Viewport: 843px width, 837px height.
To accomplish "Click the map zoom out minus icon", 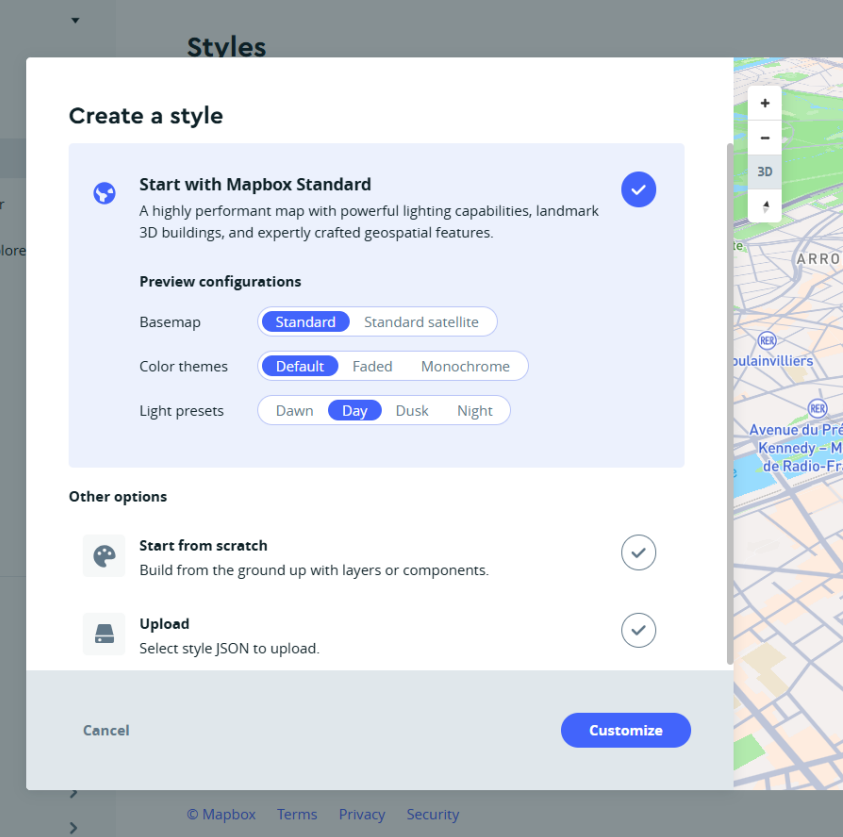I will 765,138.
